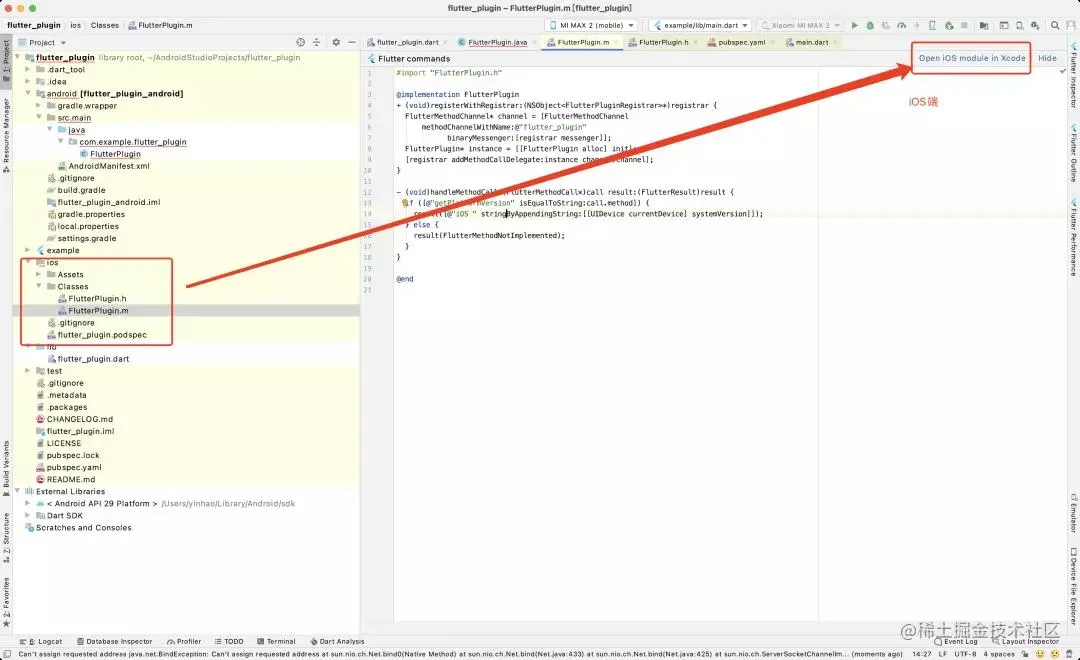Image resolution: width=1080 pixels, height=660 pixels.
Task: Open the example/lib/main.dart run configuration dropdown
Action: [x=700, y=25]
